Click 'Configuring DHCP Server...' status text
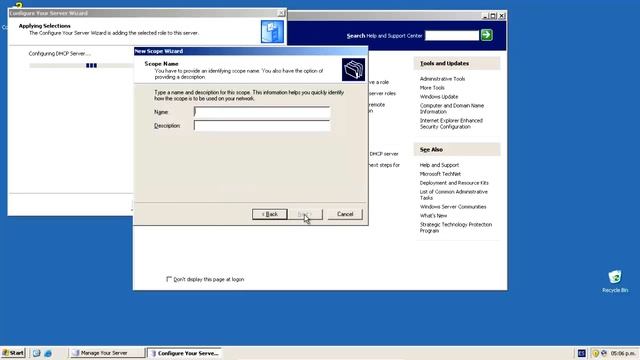The width and height of the screenshot is (640, 360). tap(60, 53)
